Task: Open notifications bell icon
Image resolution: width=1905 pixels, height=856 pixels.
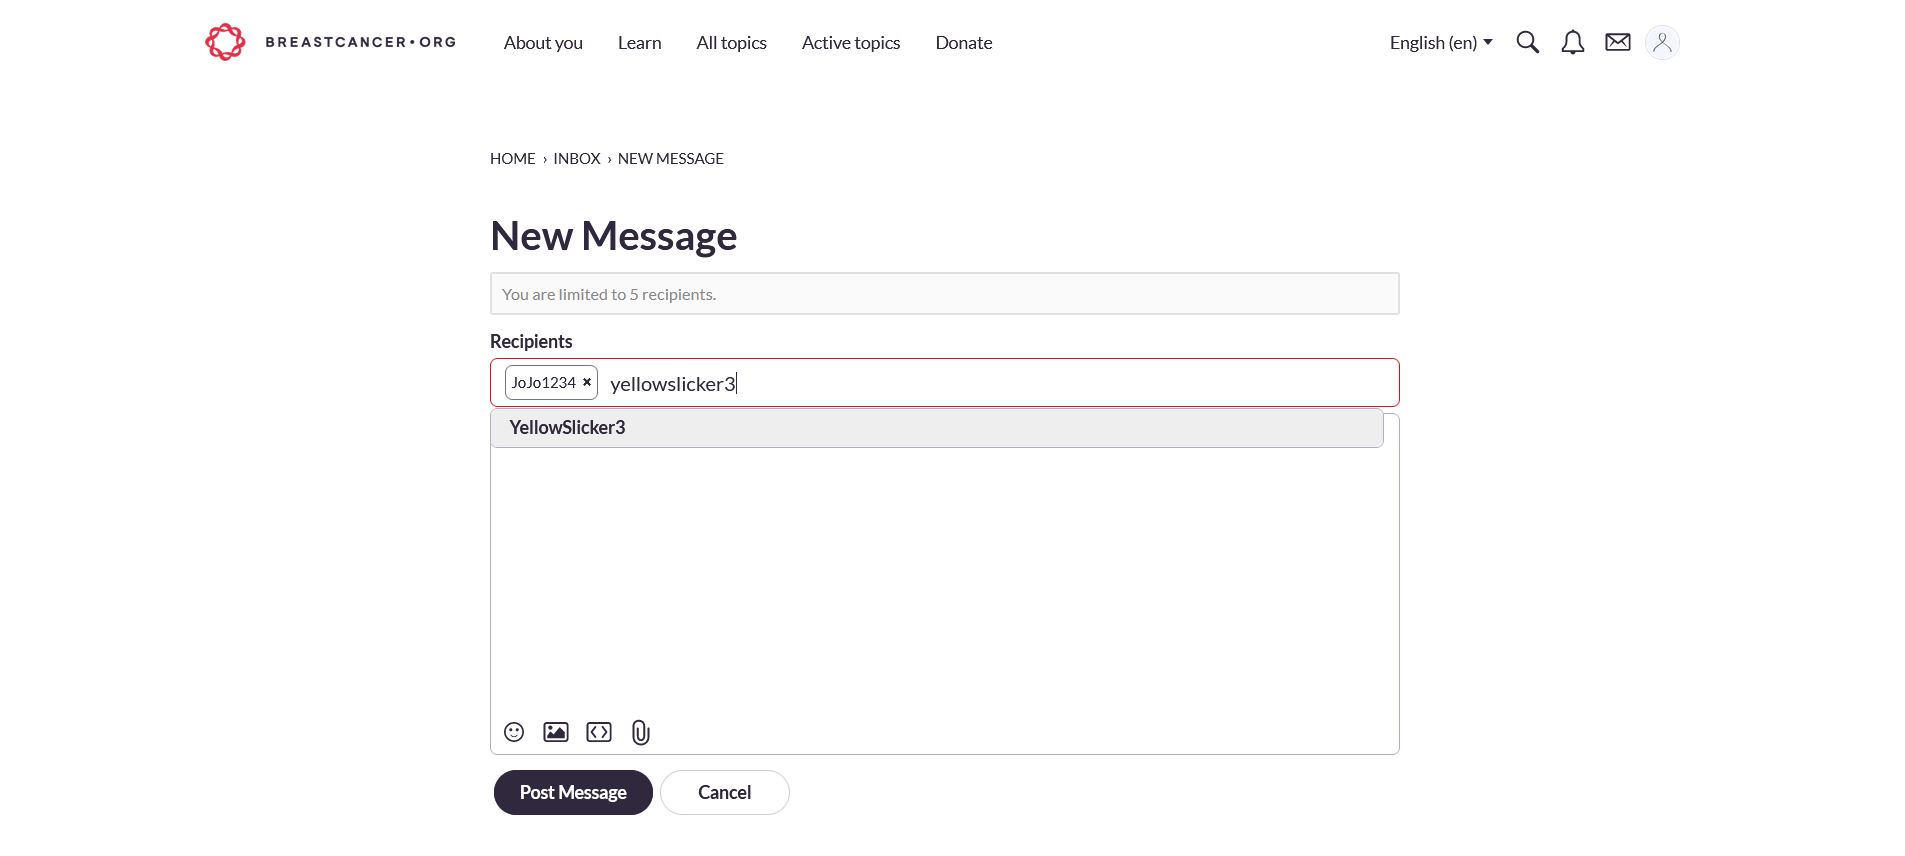Action: coord(1572,42)
